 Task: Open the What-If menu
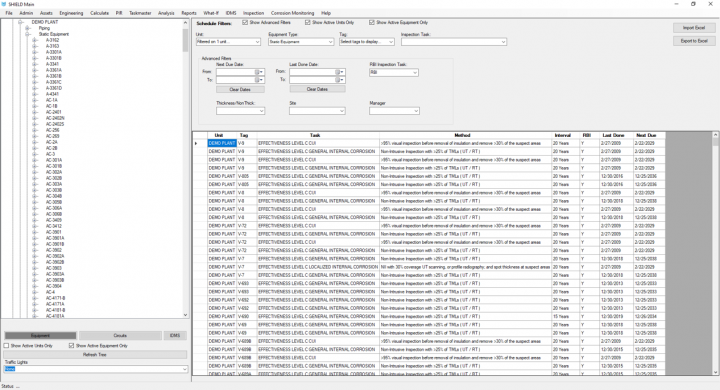click(x=211, y=13)
